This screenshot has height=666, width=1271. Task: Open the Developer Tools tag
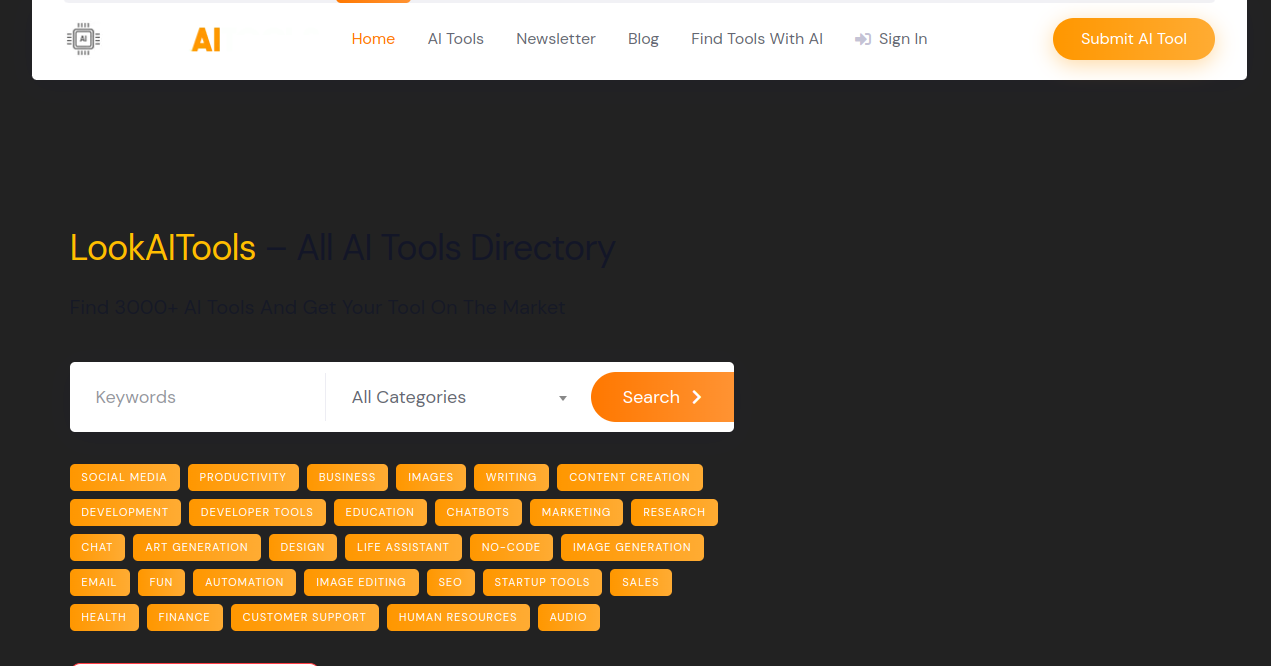257,512
